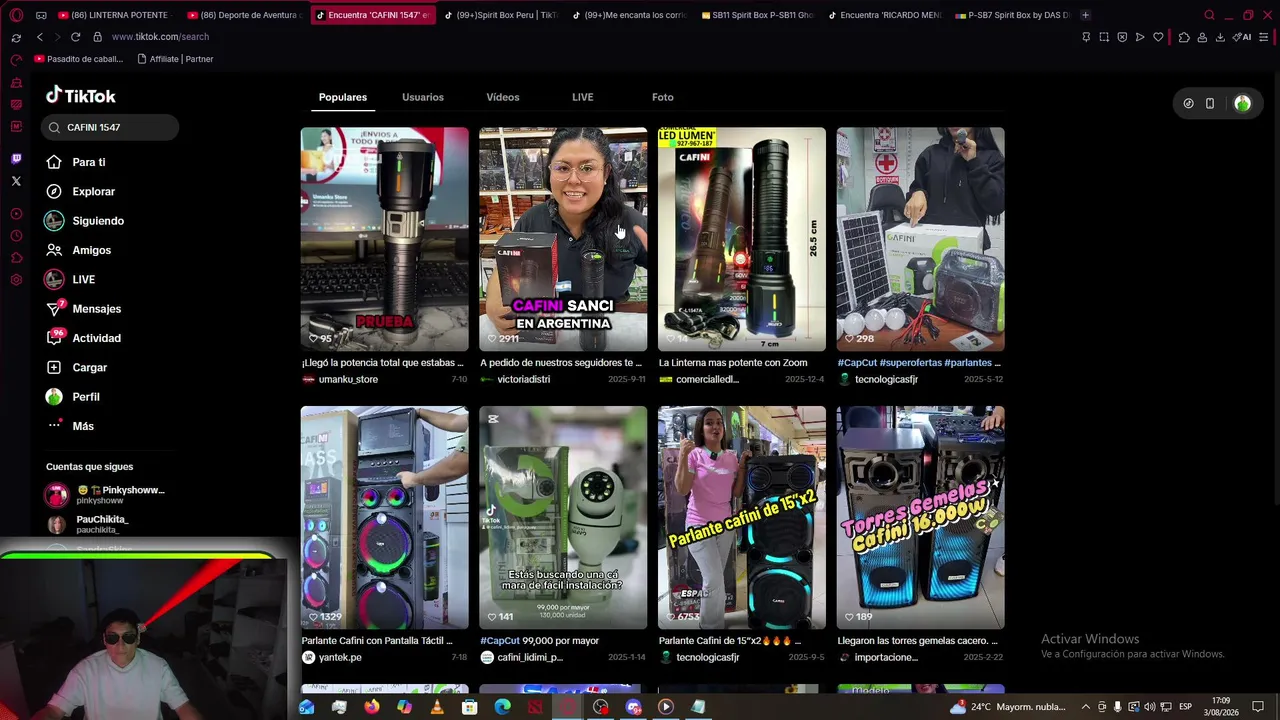The height and width of the screenshot is (720, 1280).
Task: Switch to Videos tab
Action: [503, 97]
